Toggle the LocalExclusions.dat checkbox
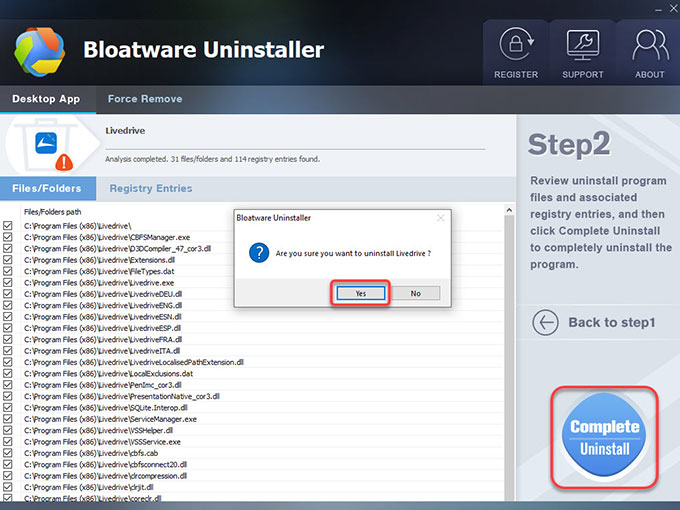This screenshot has height=510, width=680. pos(8,373)
